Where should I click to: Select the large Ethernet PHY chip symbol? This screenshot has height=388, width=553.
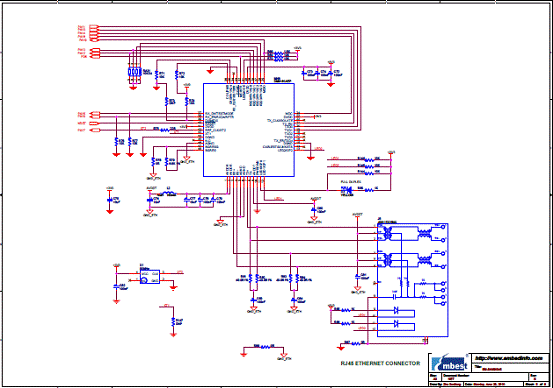tap(249, 130)
